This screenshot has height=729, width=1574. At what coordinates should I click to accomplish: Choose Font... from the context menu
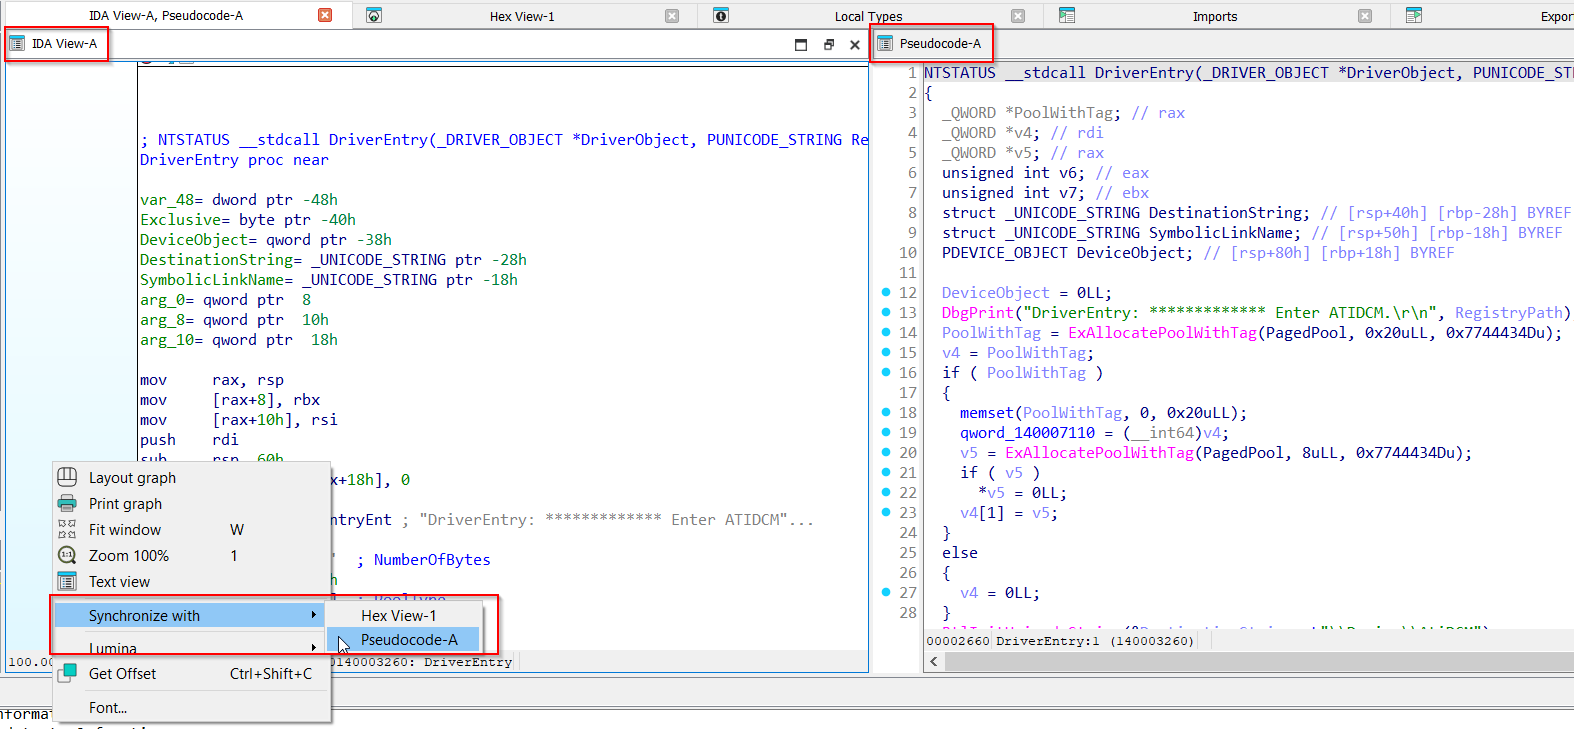click(108, 707)
